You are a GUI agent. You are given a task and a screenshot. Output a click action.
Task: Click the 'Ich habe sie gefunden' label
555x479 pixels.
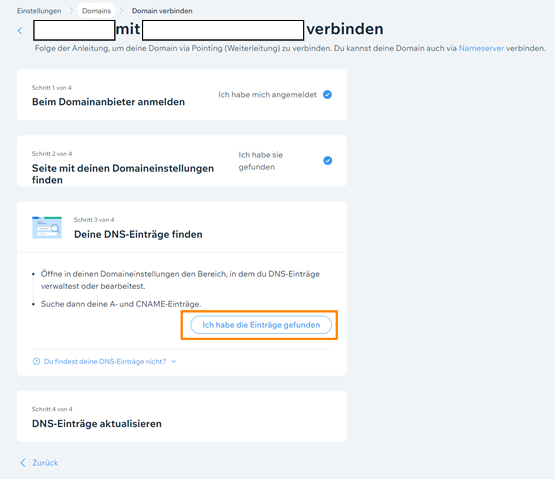261,161
